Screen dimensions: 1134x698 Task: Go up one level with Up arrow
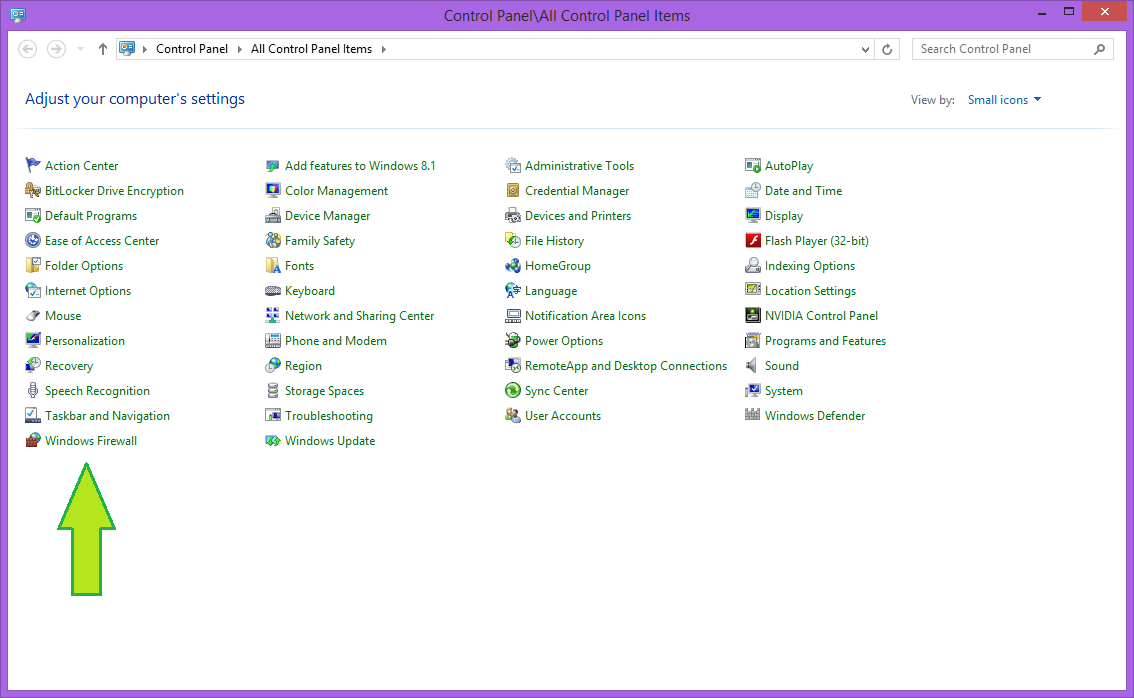(x=103, y=49)
